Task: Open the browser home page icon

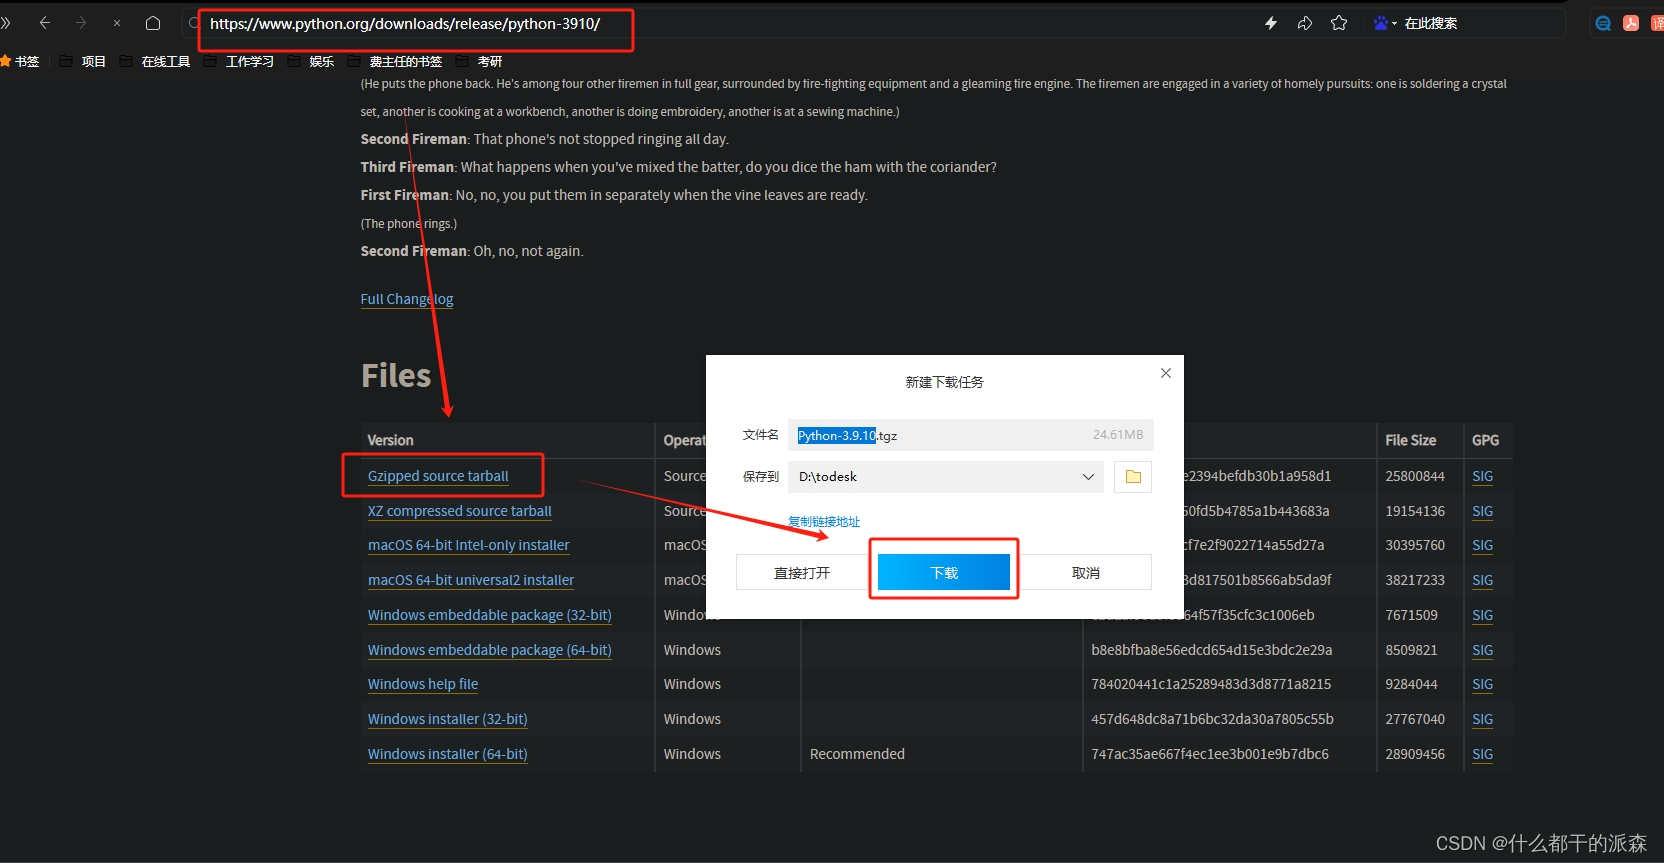Action: (x=153, y=23)
